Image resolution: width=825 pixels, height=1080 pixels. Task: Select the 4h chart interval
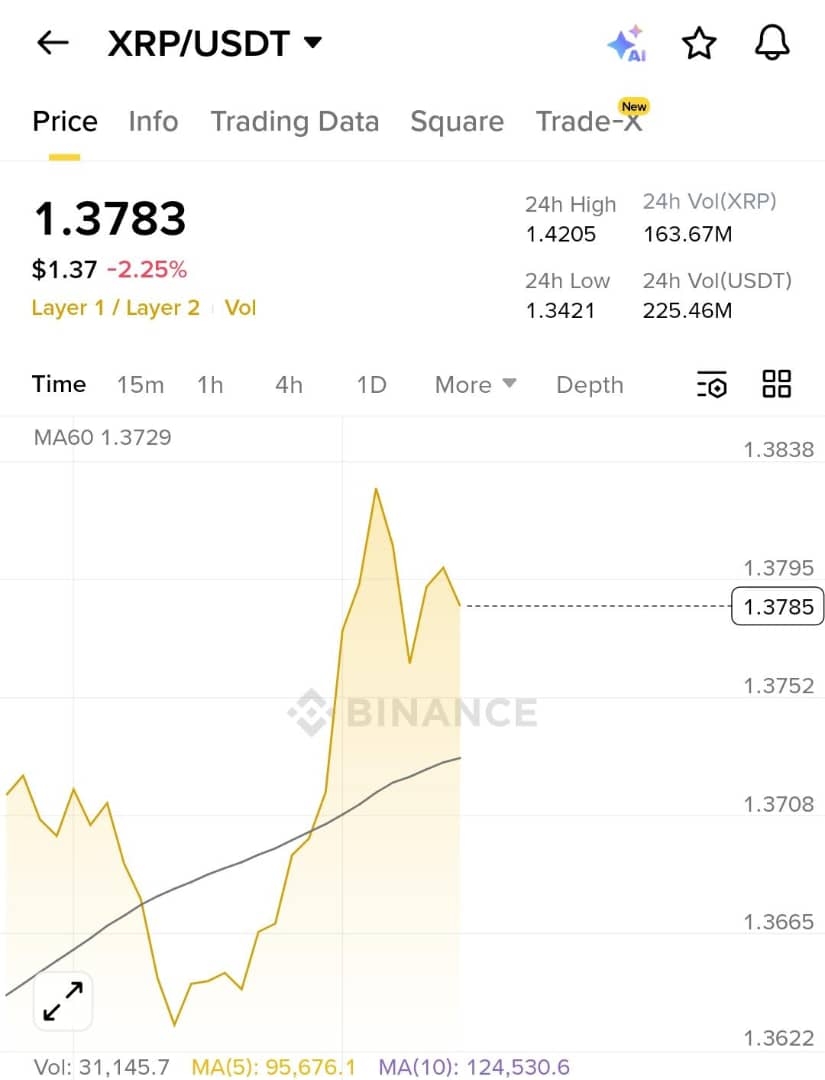pyautogui.click(x=289, y=385)
